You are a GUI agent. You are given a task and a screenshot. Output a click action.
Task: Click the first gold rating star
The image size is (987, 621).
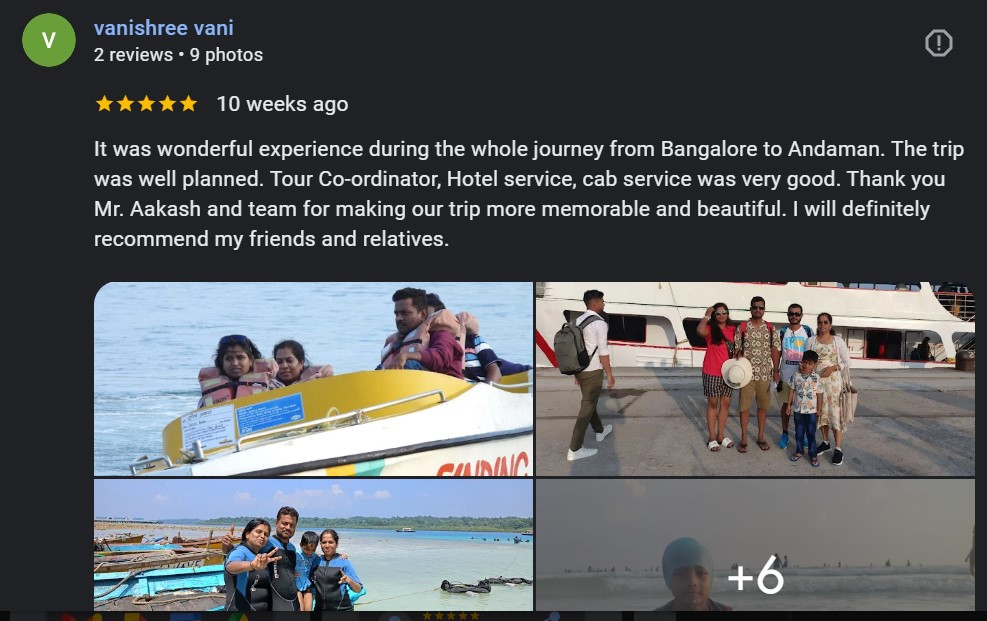[x=104, y=103]
